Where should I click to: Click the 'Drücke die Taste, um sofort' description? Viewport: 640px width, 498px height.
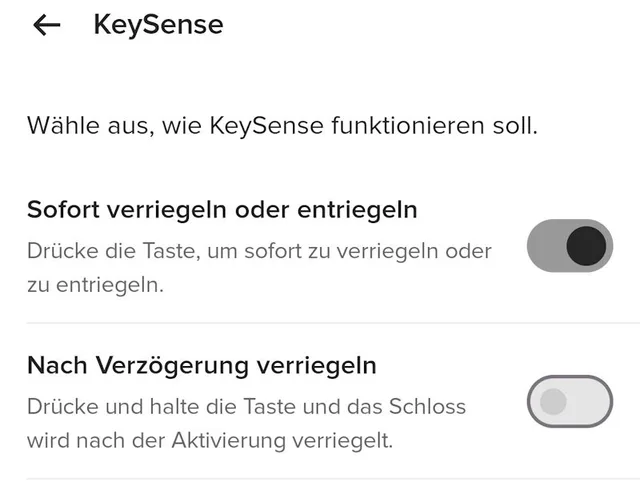(259, 250)
